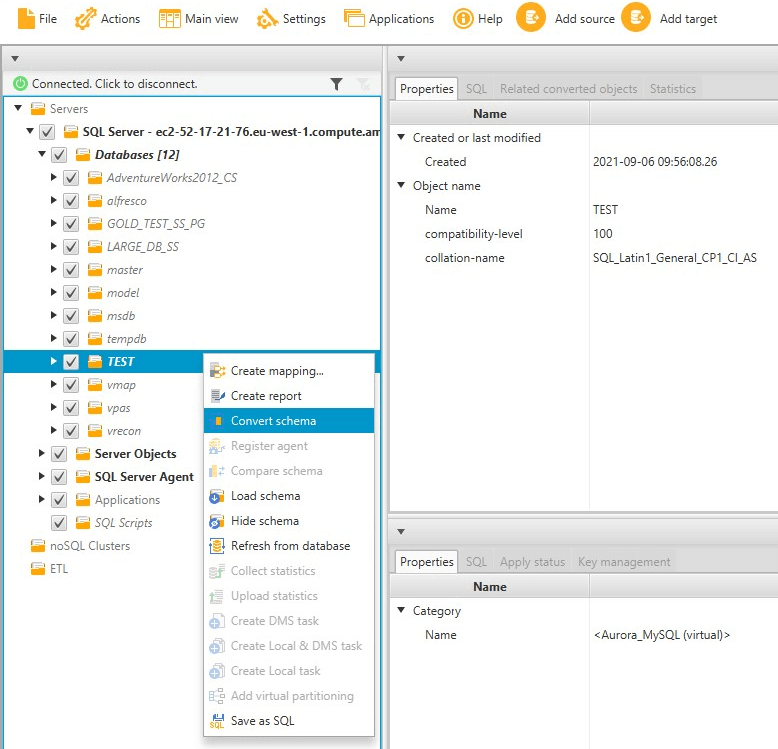Click the Actions toolbar icon

click(x=87, y=18)
